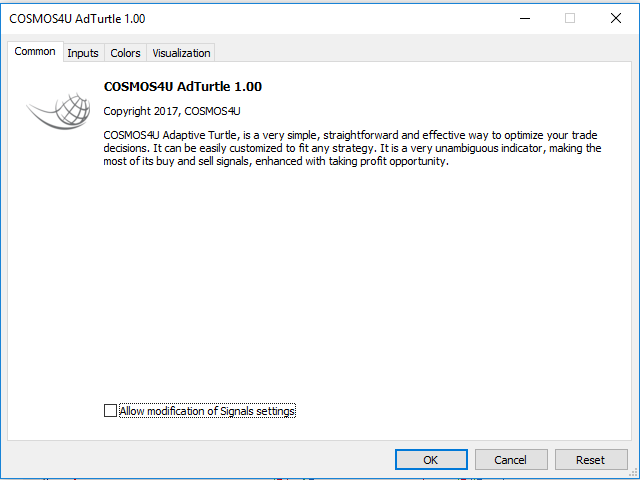Select the Colors tab
The width and height of the screenshot is (640, 480).
(125, 53)
